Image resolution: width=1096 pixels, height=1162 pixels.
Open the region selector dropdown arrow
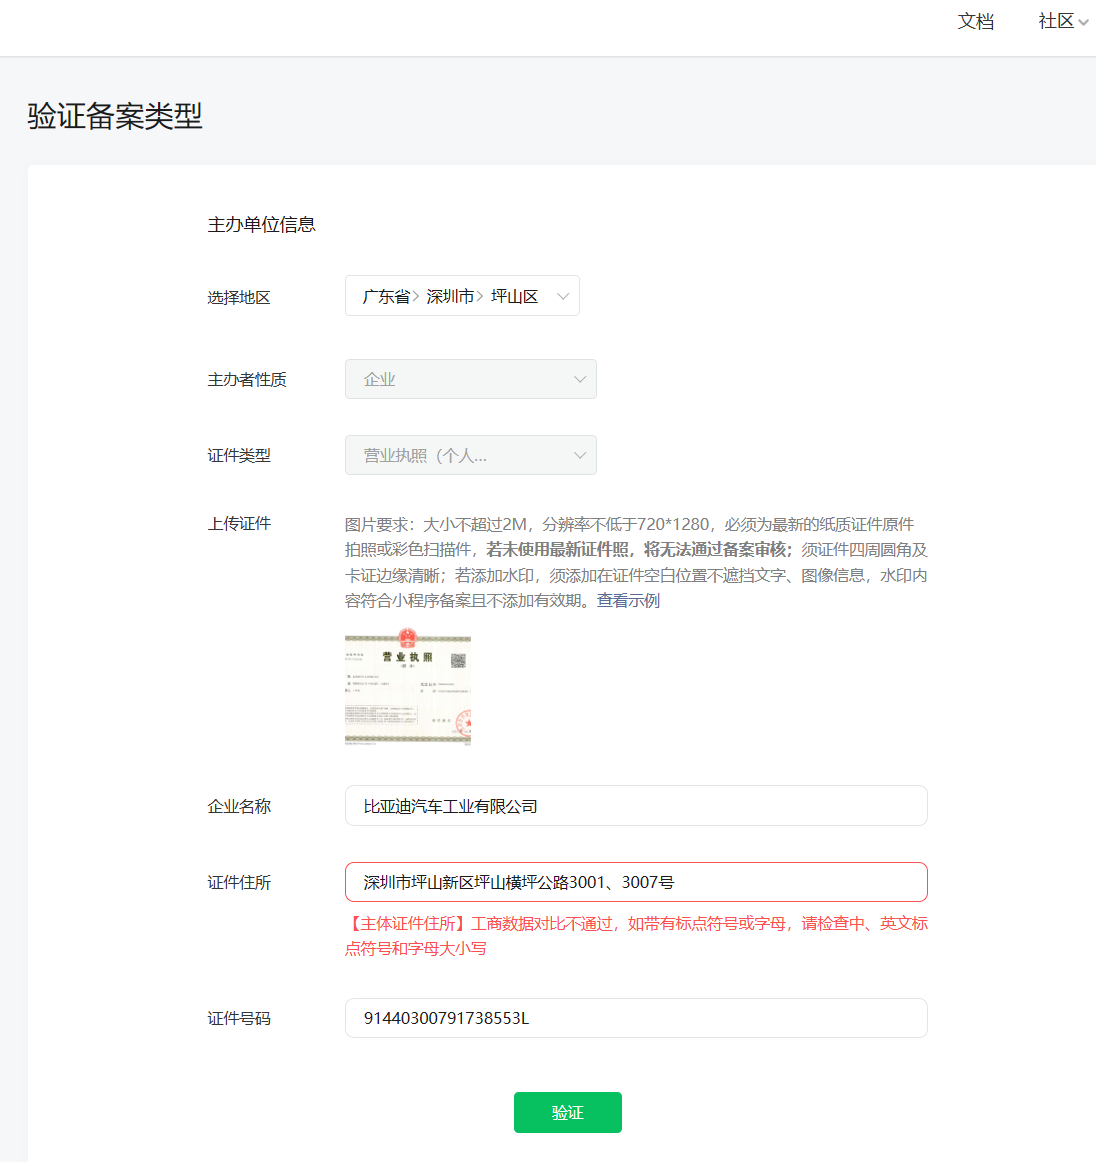(x=562, y=295)
